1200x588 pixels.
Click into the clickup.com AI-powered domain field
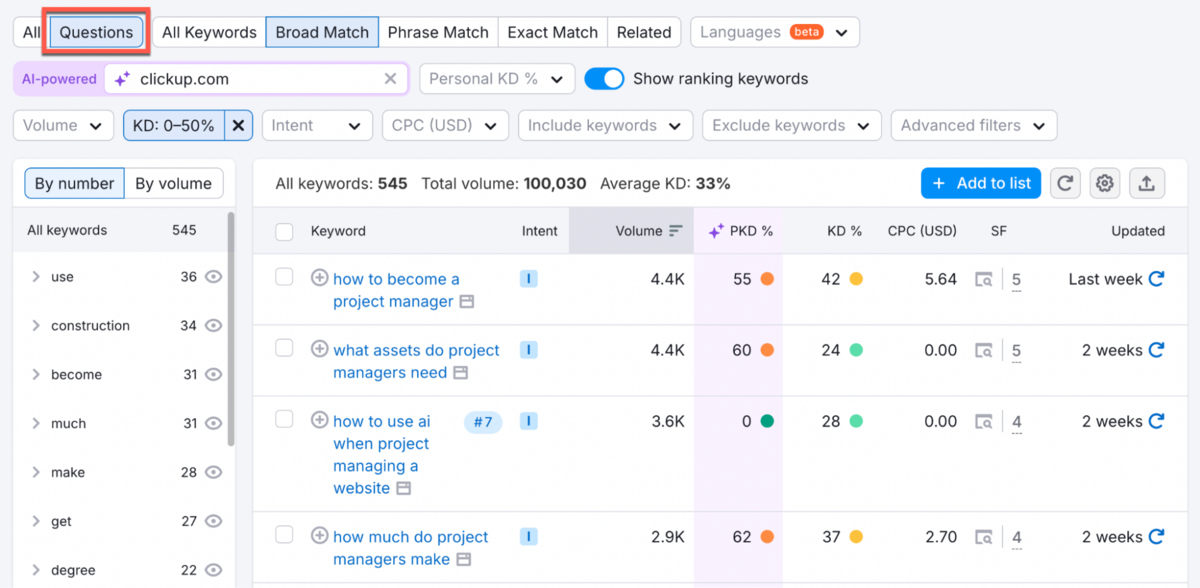256,79
